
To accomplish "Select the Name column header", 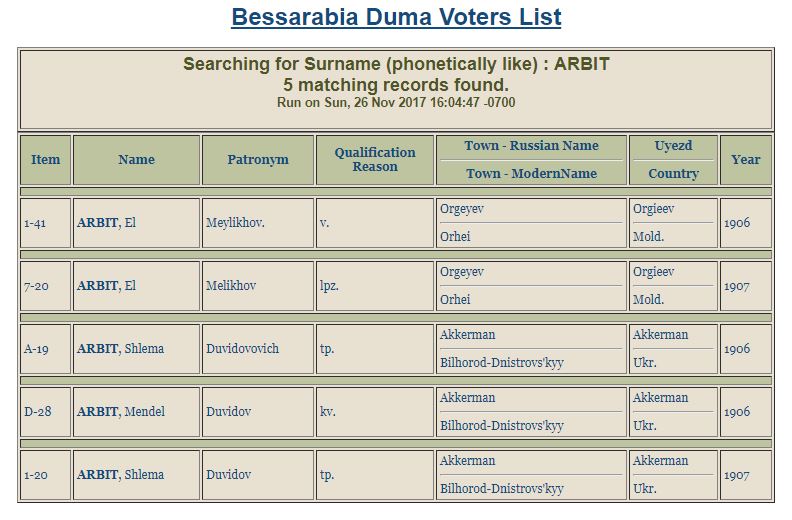I will tap(136, 160).
